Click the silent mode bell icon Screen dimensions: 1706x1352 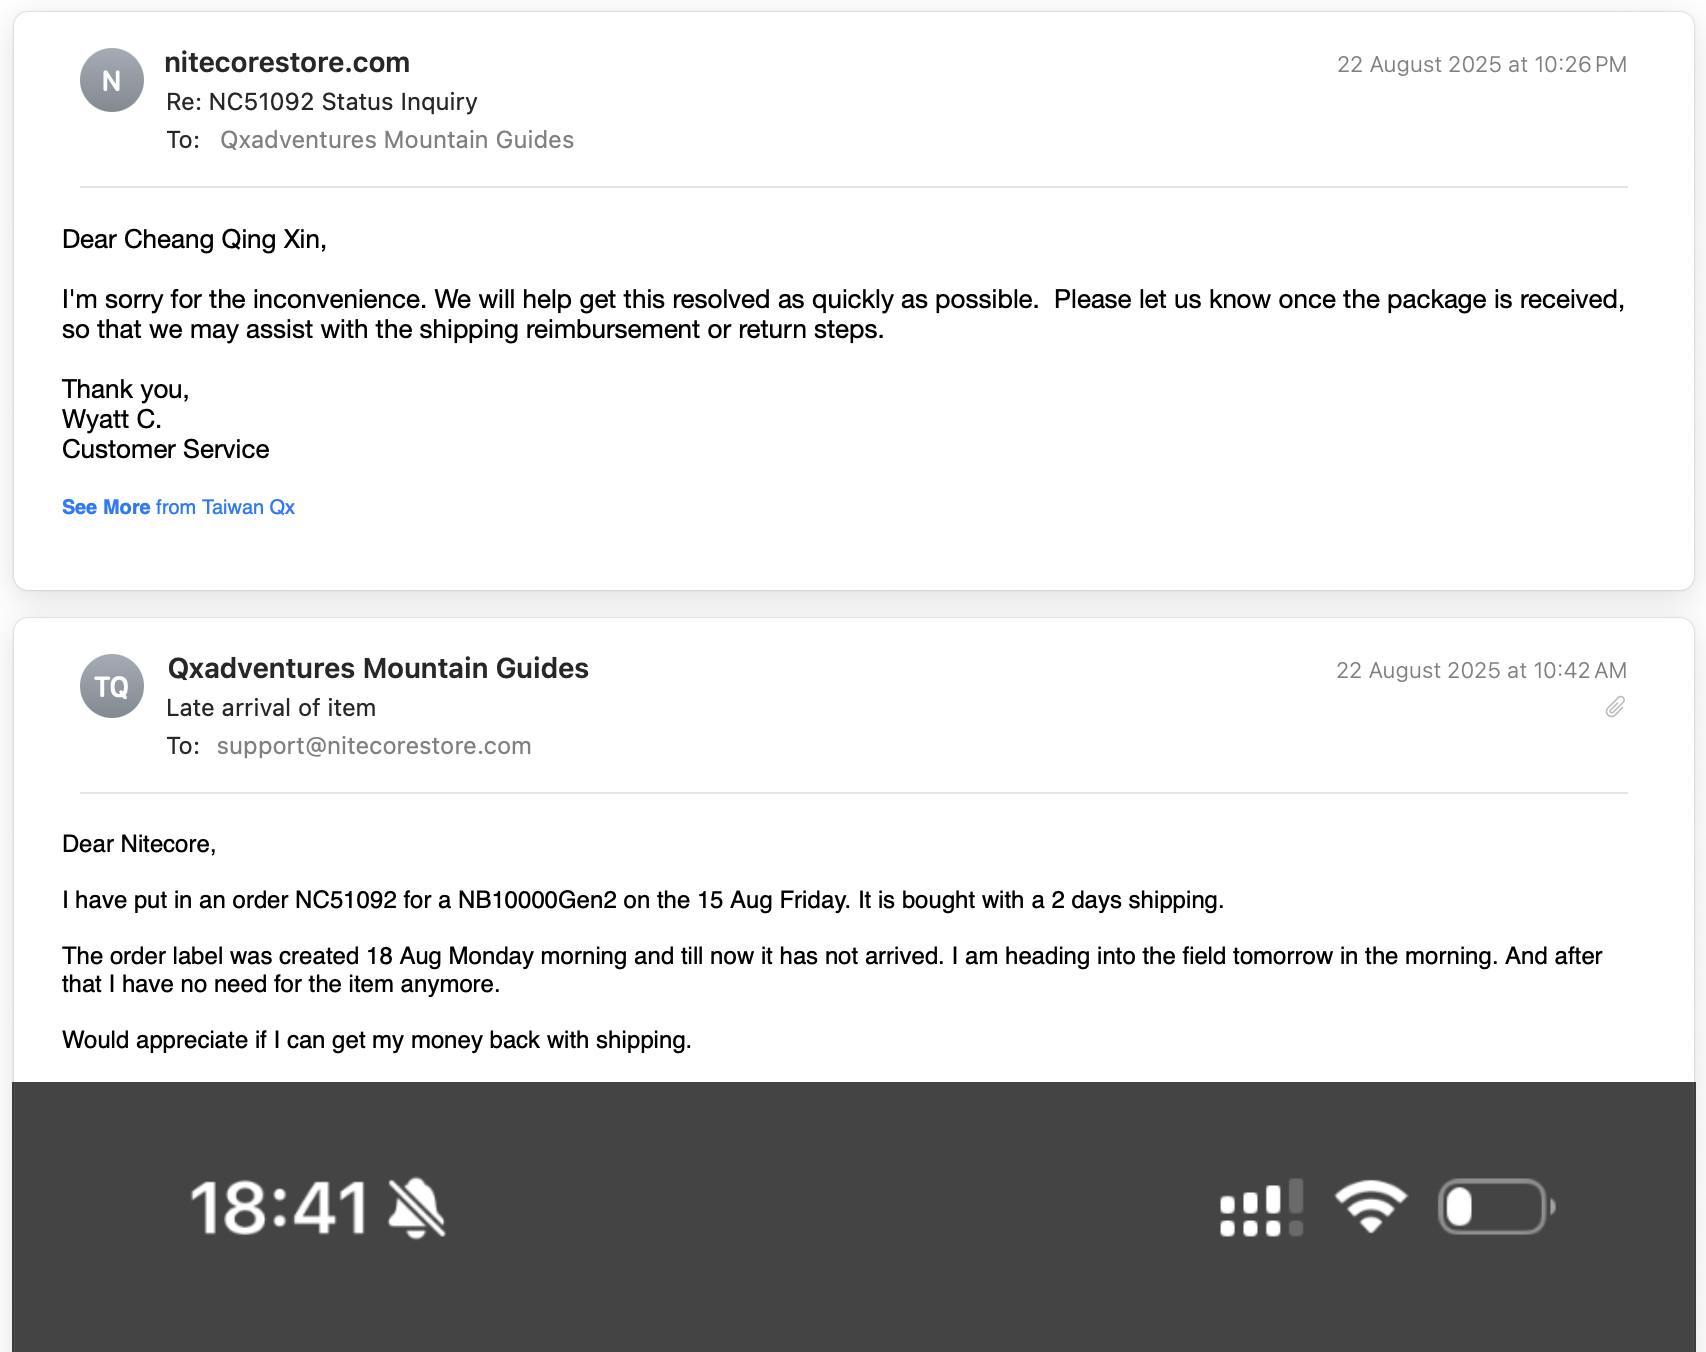pos(417,1208)
